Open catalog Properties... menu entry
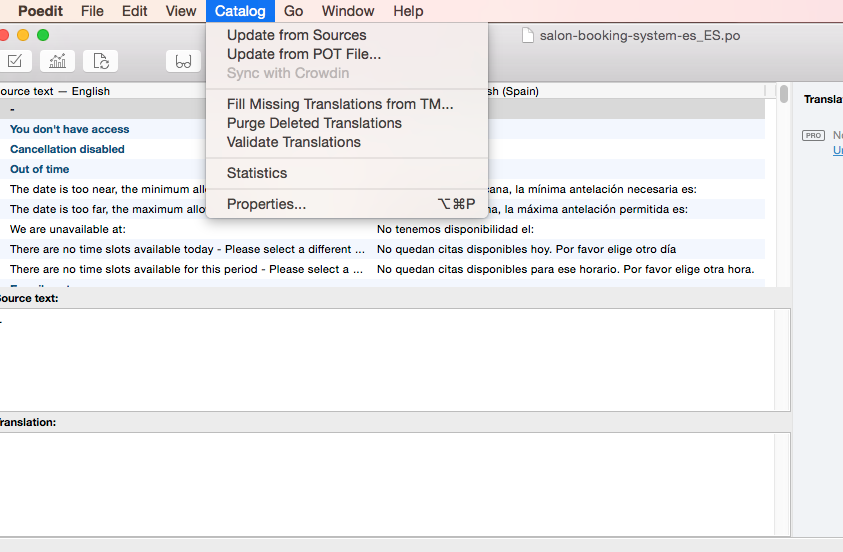The height and width of the screenshot is (552, 843). [x=347, y=204]
